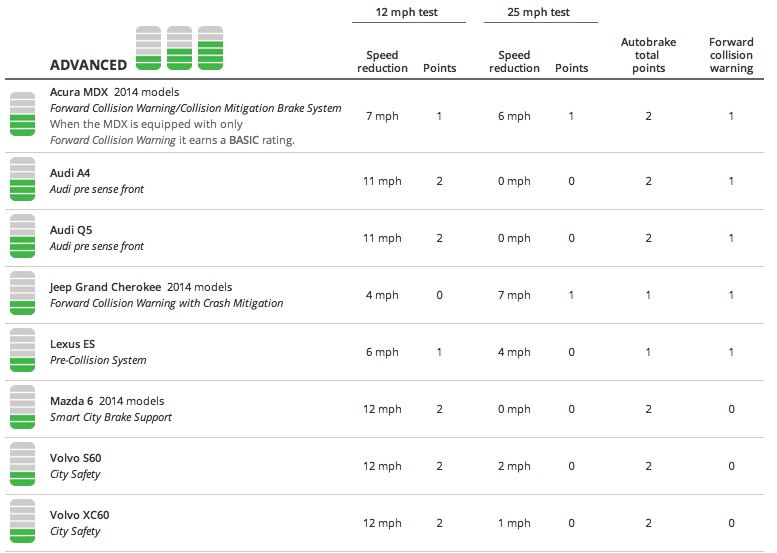Select the 'Audi Q5' model name
The image size is (777, 553).
tap(71, 230)
